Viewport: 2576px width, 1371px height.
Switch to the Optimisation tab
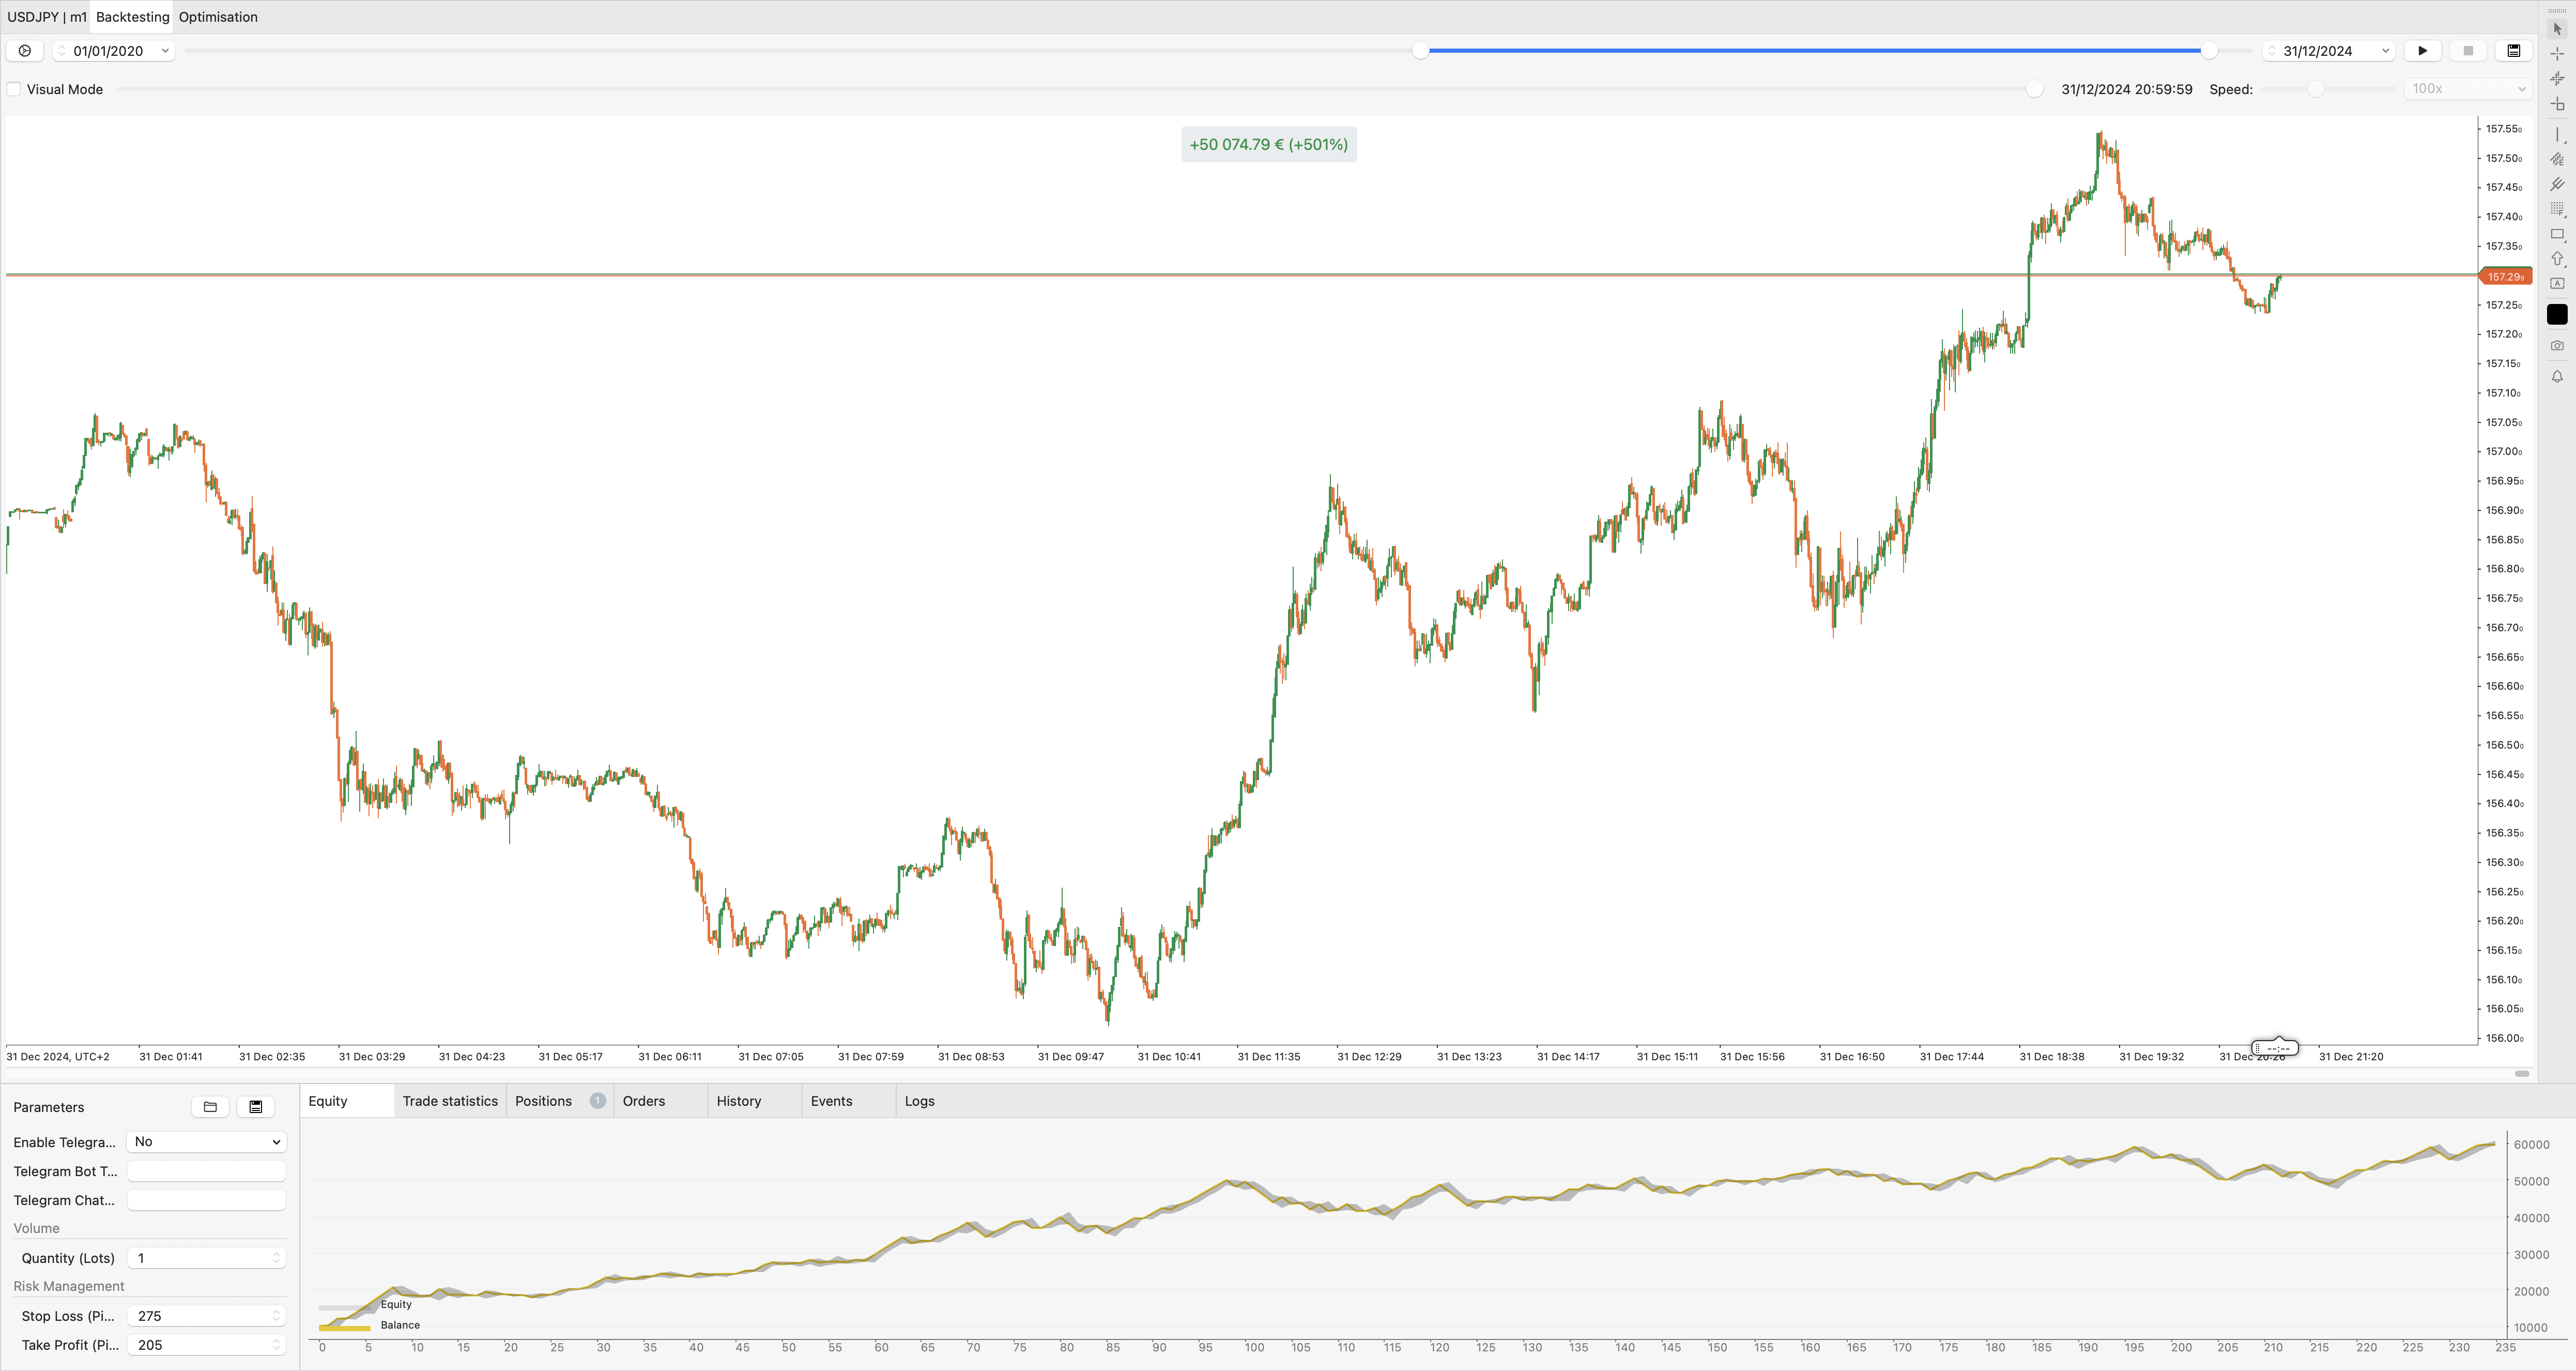(218, 17)
